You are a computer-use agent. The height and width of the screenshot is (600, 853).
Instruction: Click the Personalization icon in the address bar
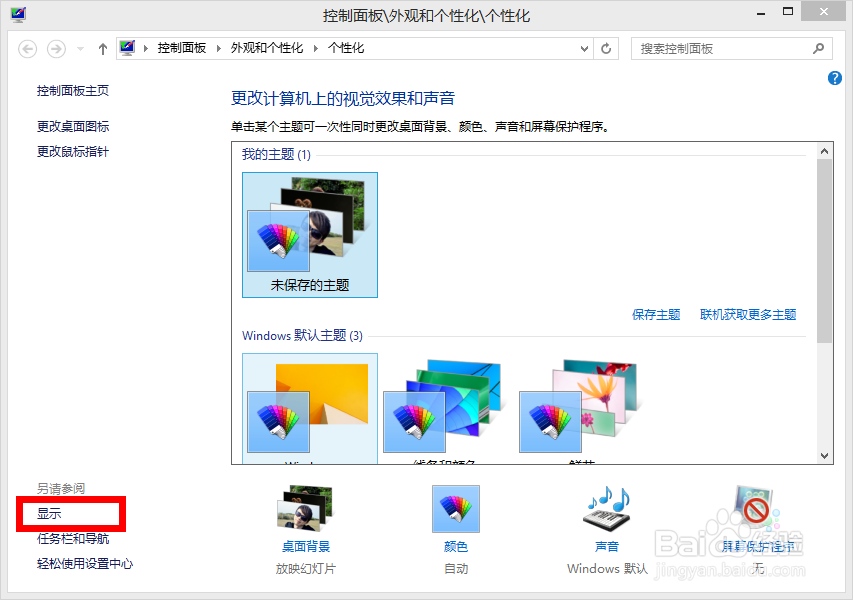pos(127,48)
